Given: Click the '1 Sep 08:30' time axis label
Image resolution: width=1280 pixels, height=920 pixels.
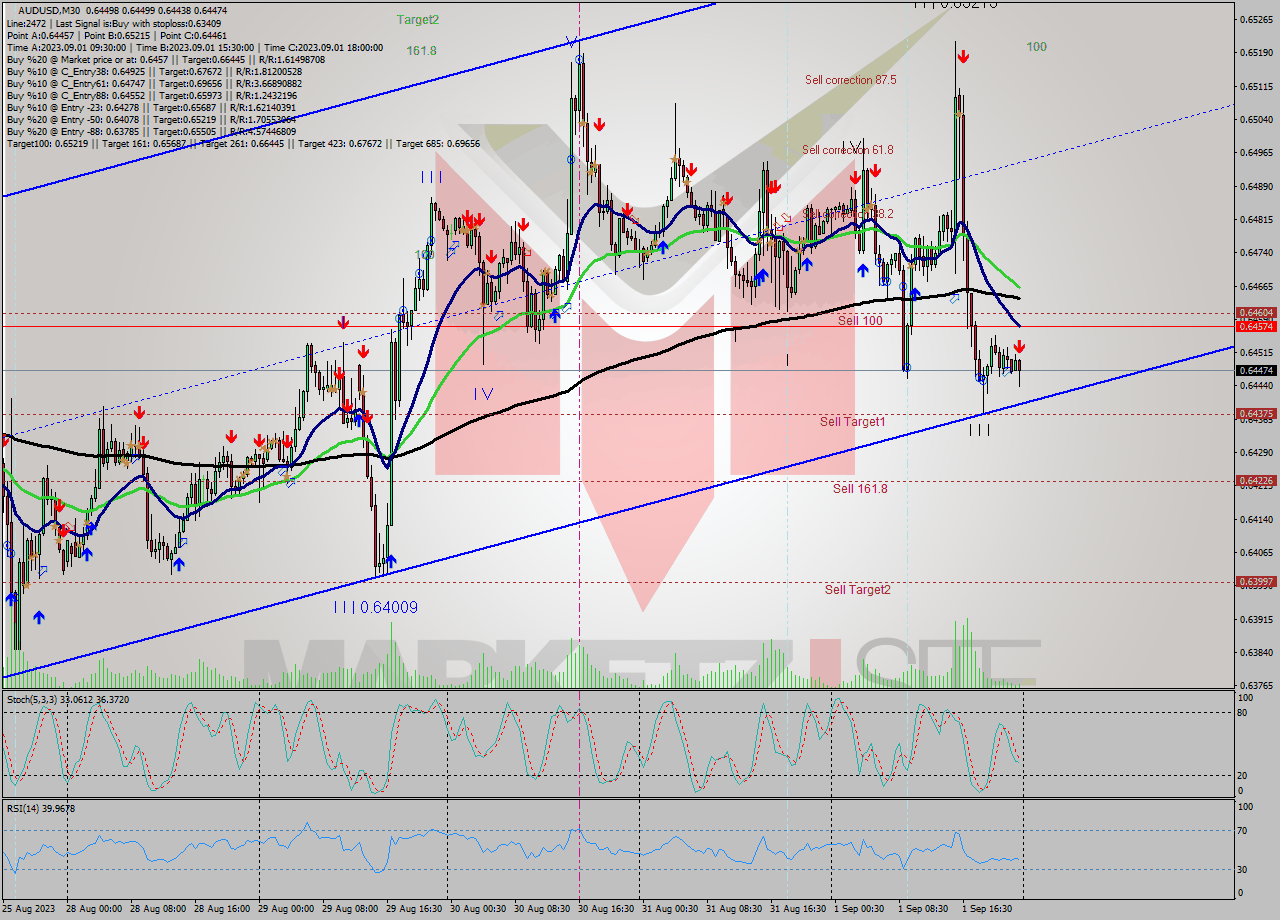Looking at the screenshot, I should pos(924,909).
